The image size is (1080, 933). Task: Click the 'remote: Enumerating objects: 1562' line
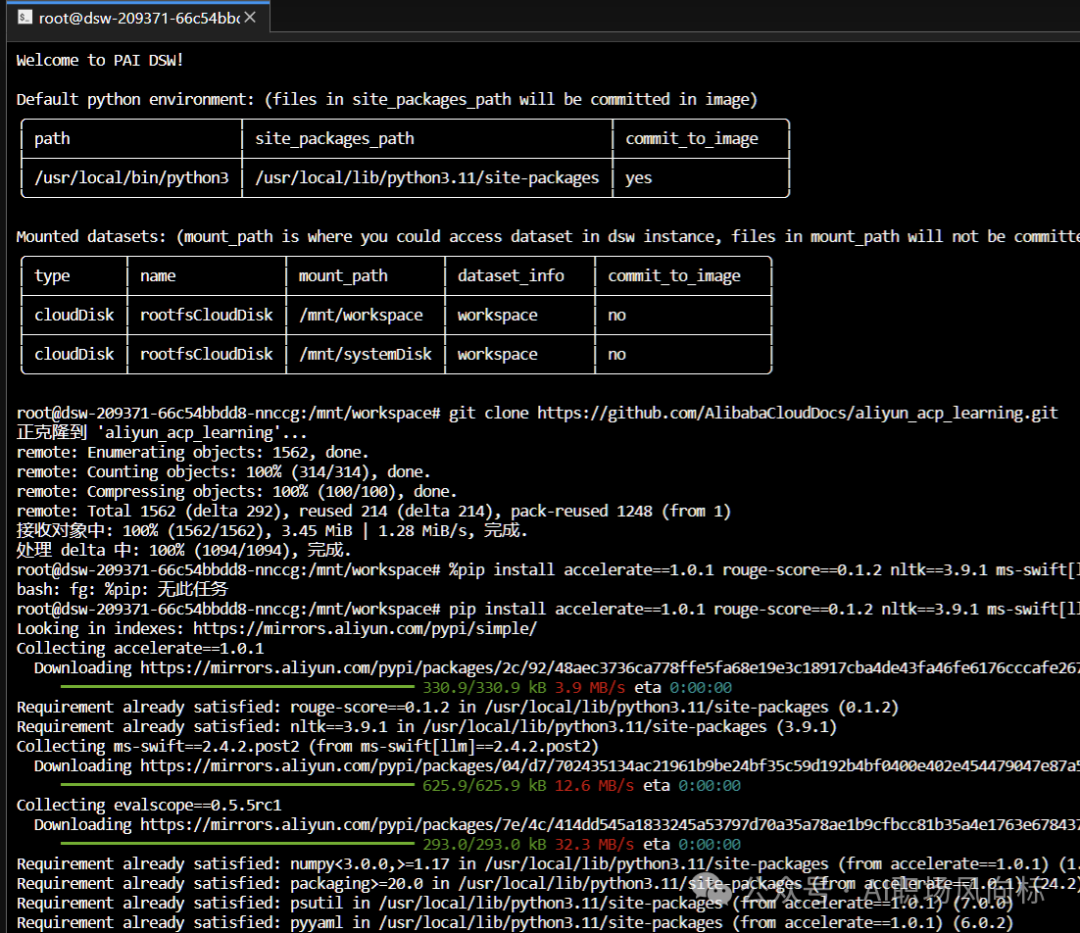coord(192,452)
